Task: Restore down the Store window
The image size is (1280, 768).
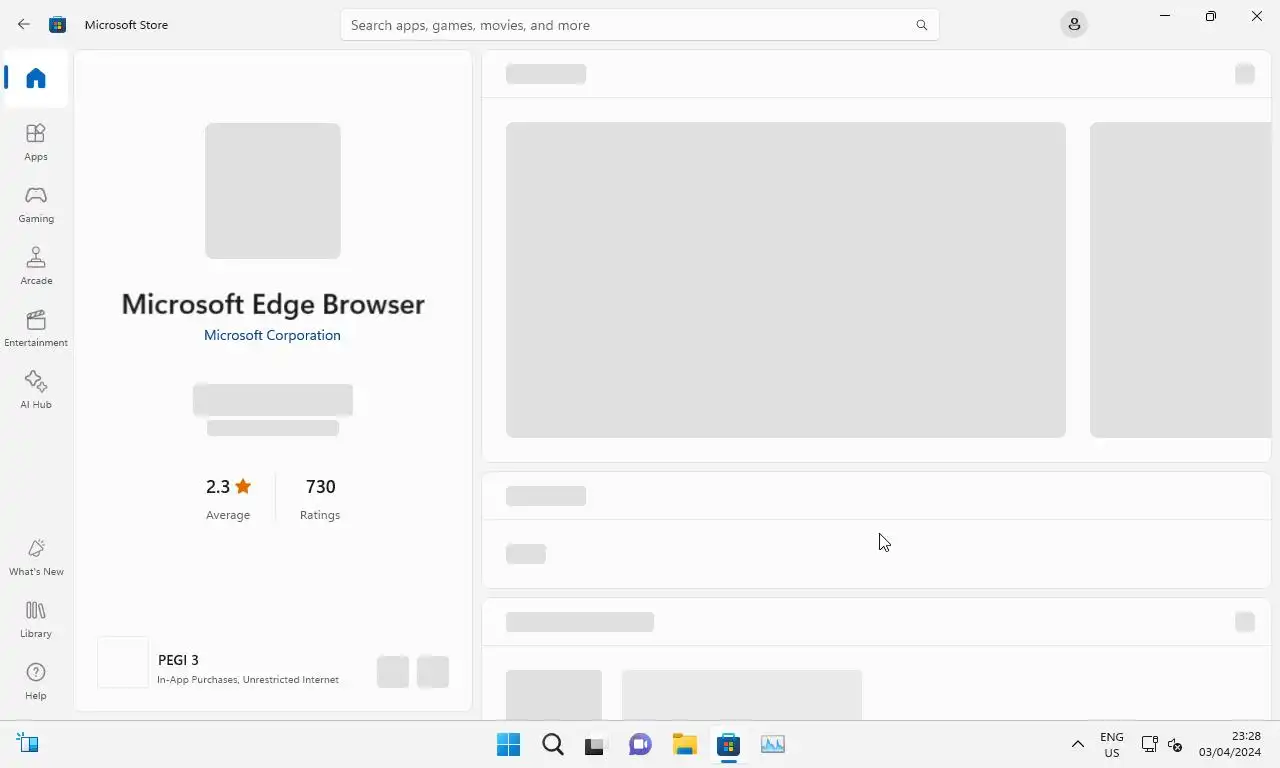Action: pos(1210,16)
